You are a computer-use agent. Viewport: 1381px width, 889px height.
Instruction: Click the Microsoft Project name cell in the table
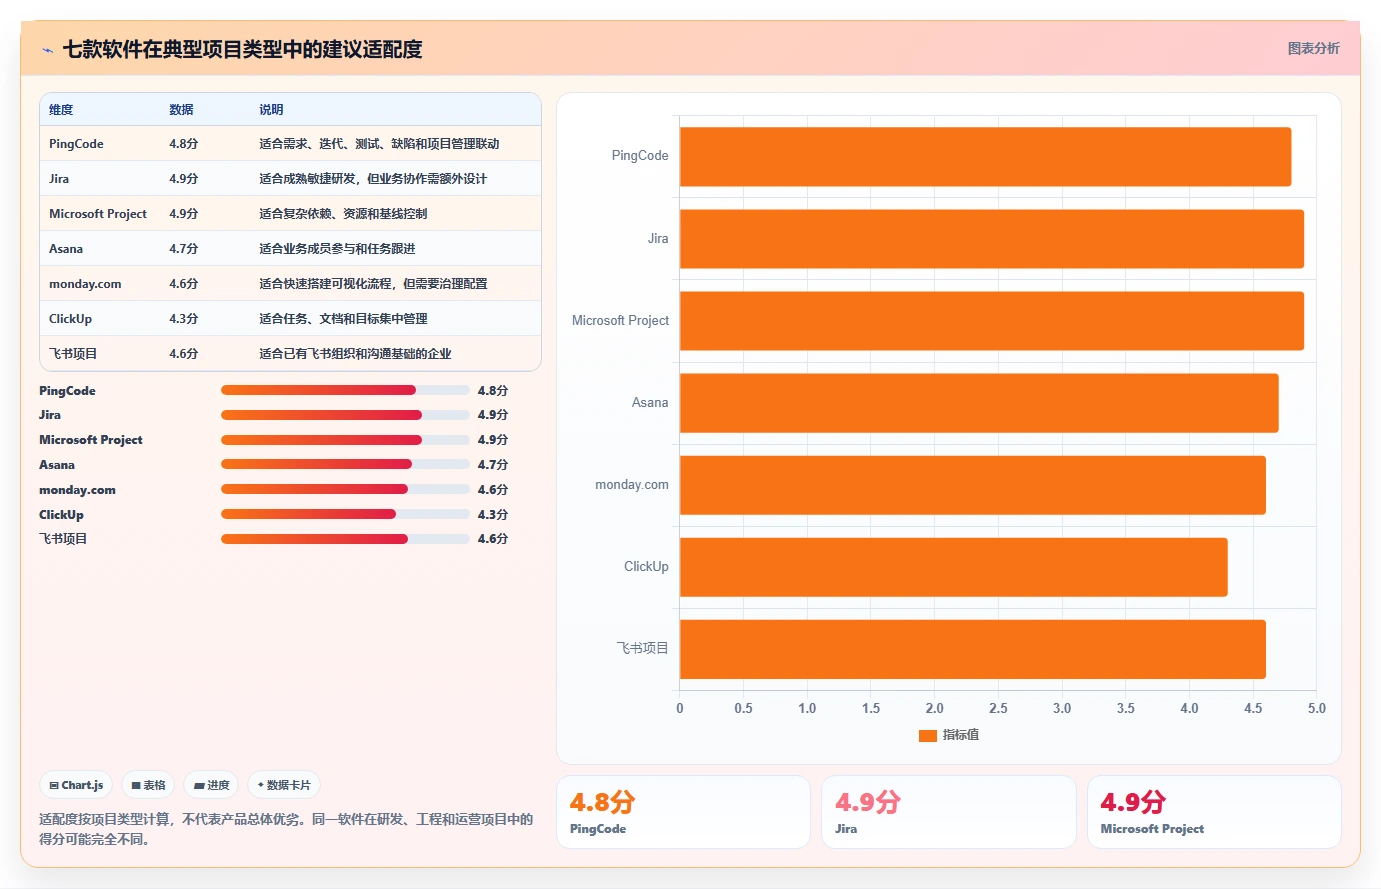point(98,214)
